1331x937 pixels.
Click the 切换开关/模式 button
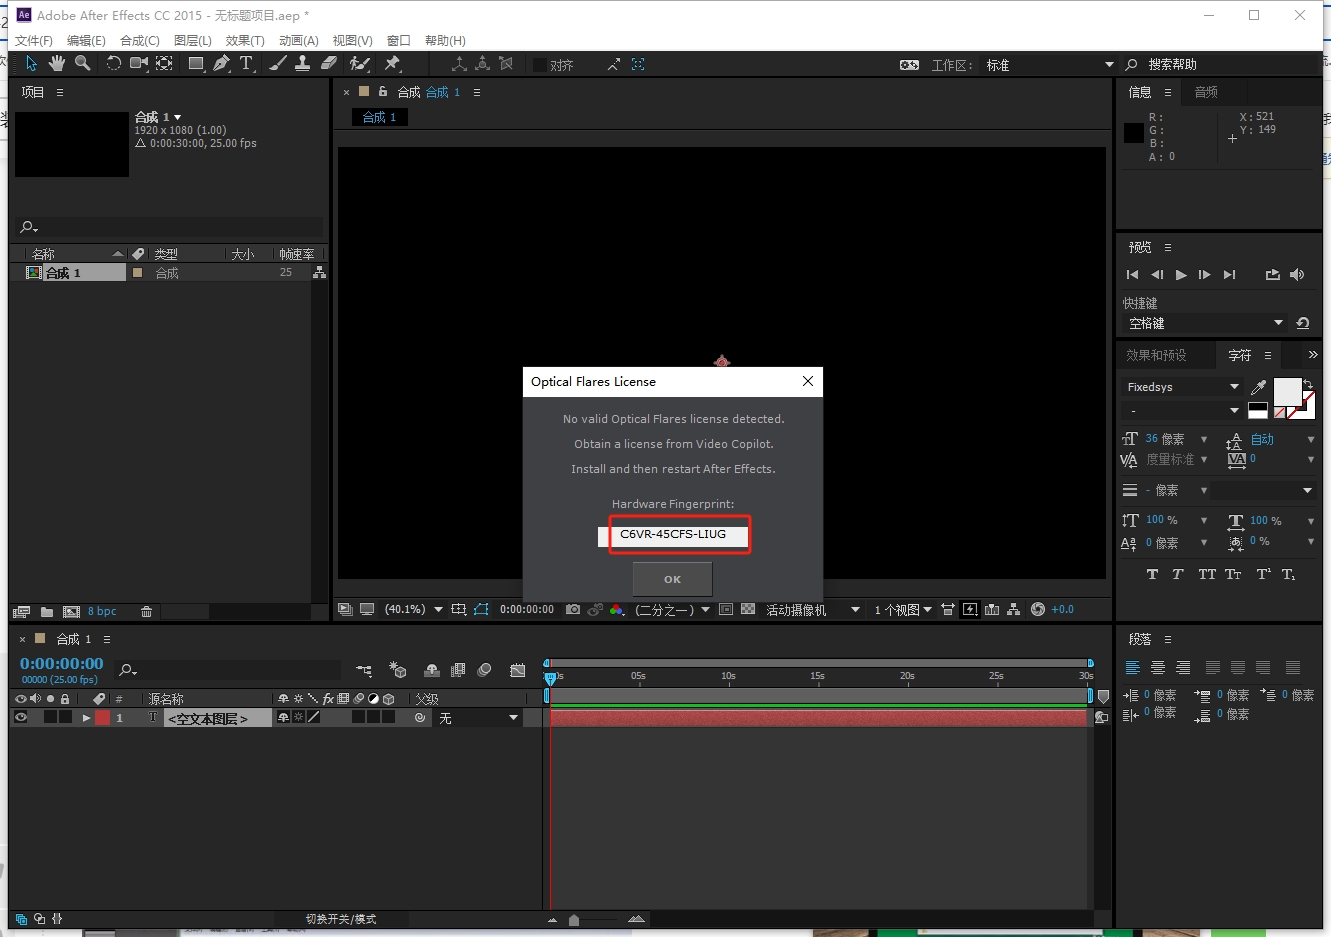[341, 919]
